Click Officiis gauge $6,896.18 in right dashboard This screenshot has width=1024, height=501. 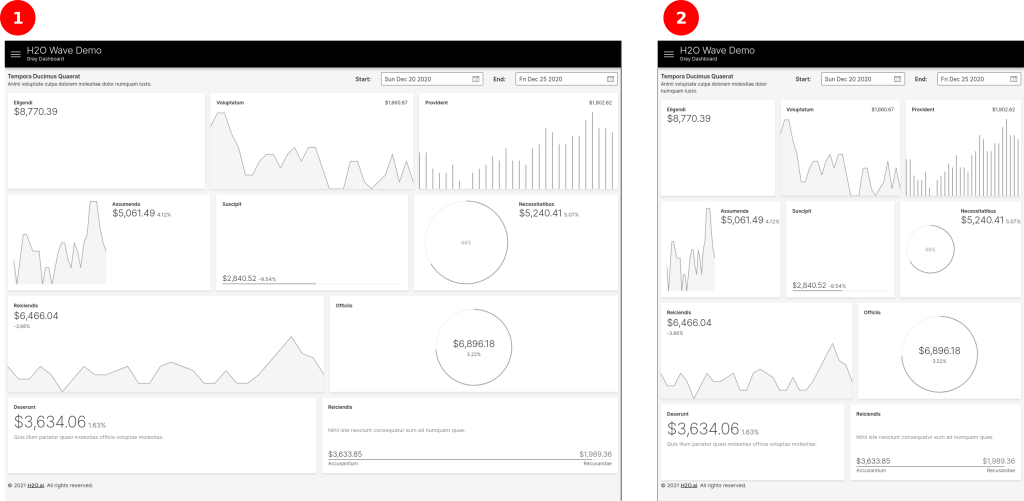(940, 354)
